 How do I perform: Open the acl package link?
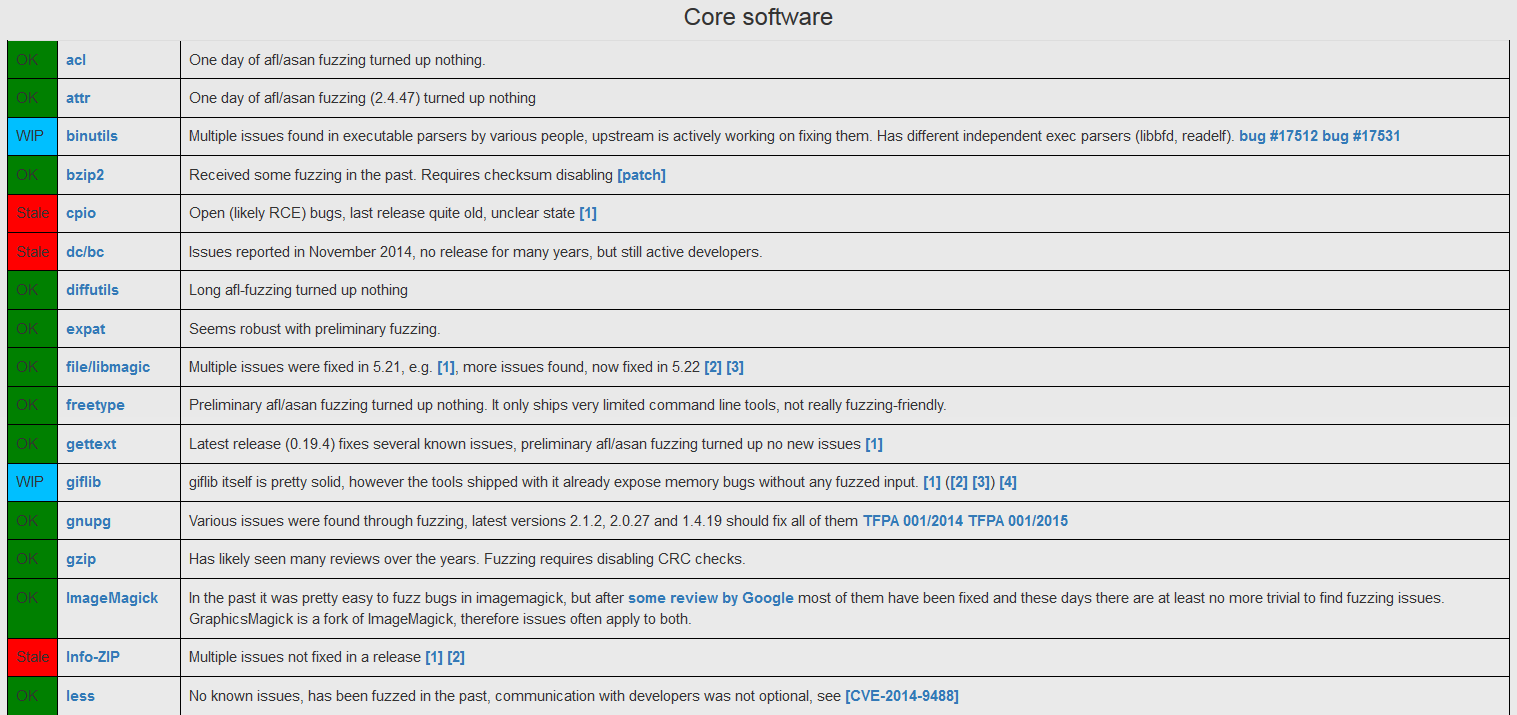point(76,60)
